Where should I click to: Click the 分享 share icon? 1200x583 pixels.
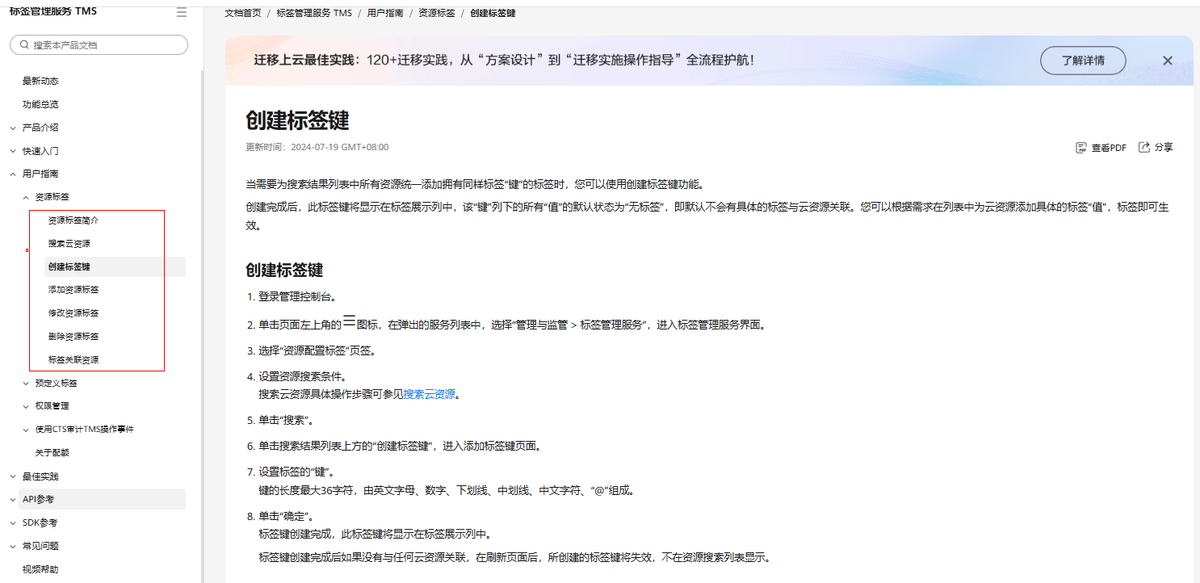[1144, 147]
